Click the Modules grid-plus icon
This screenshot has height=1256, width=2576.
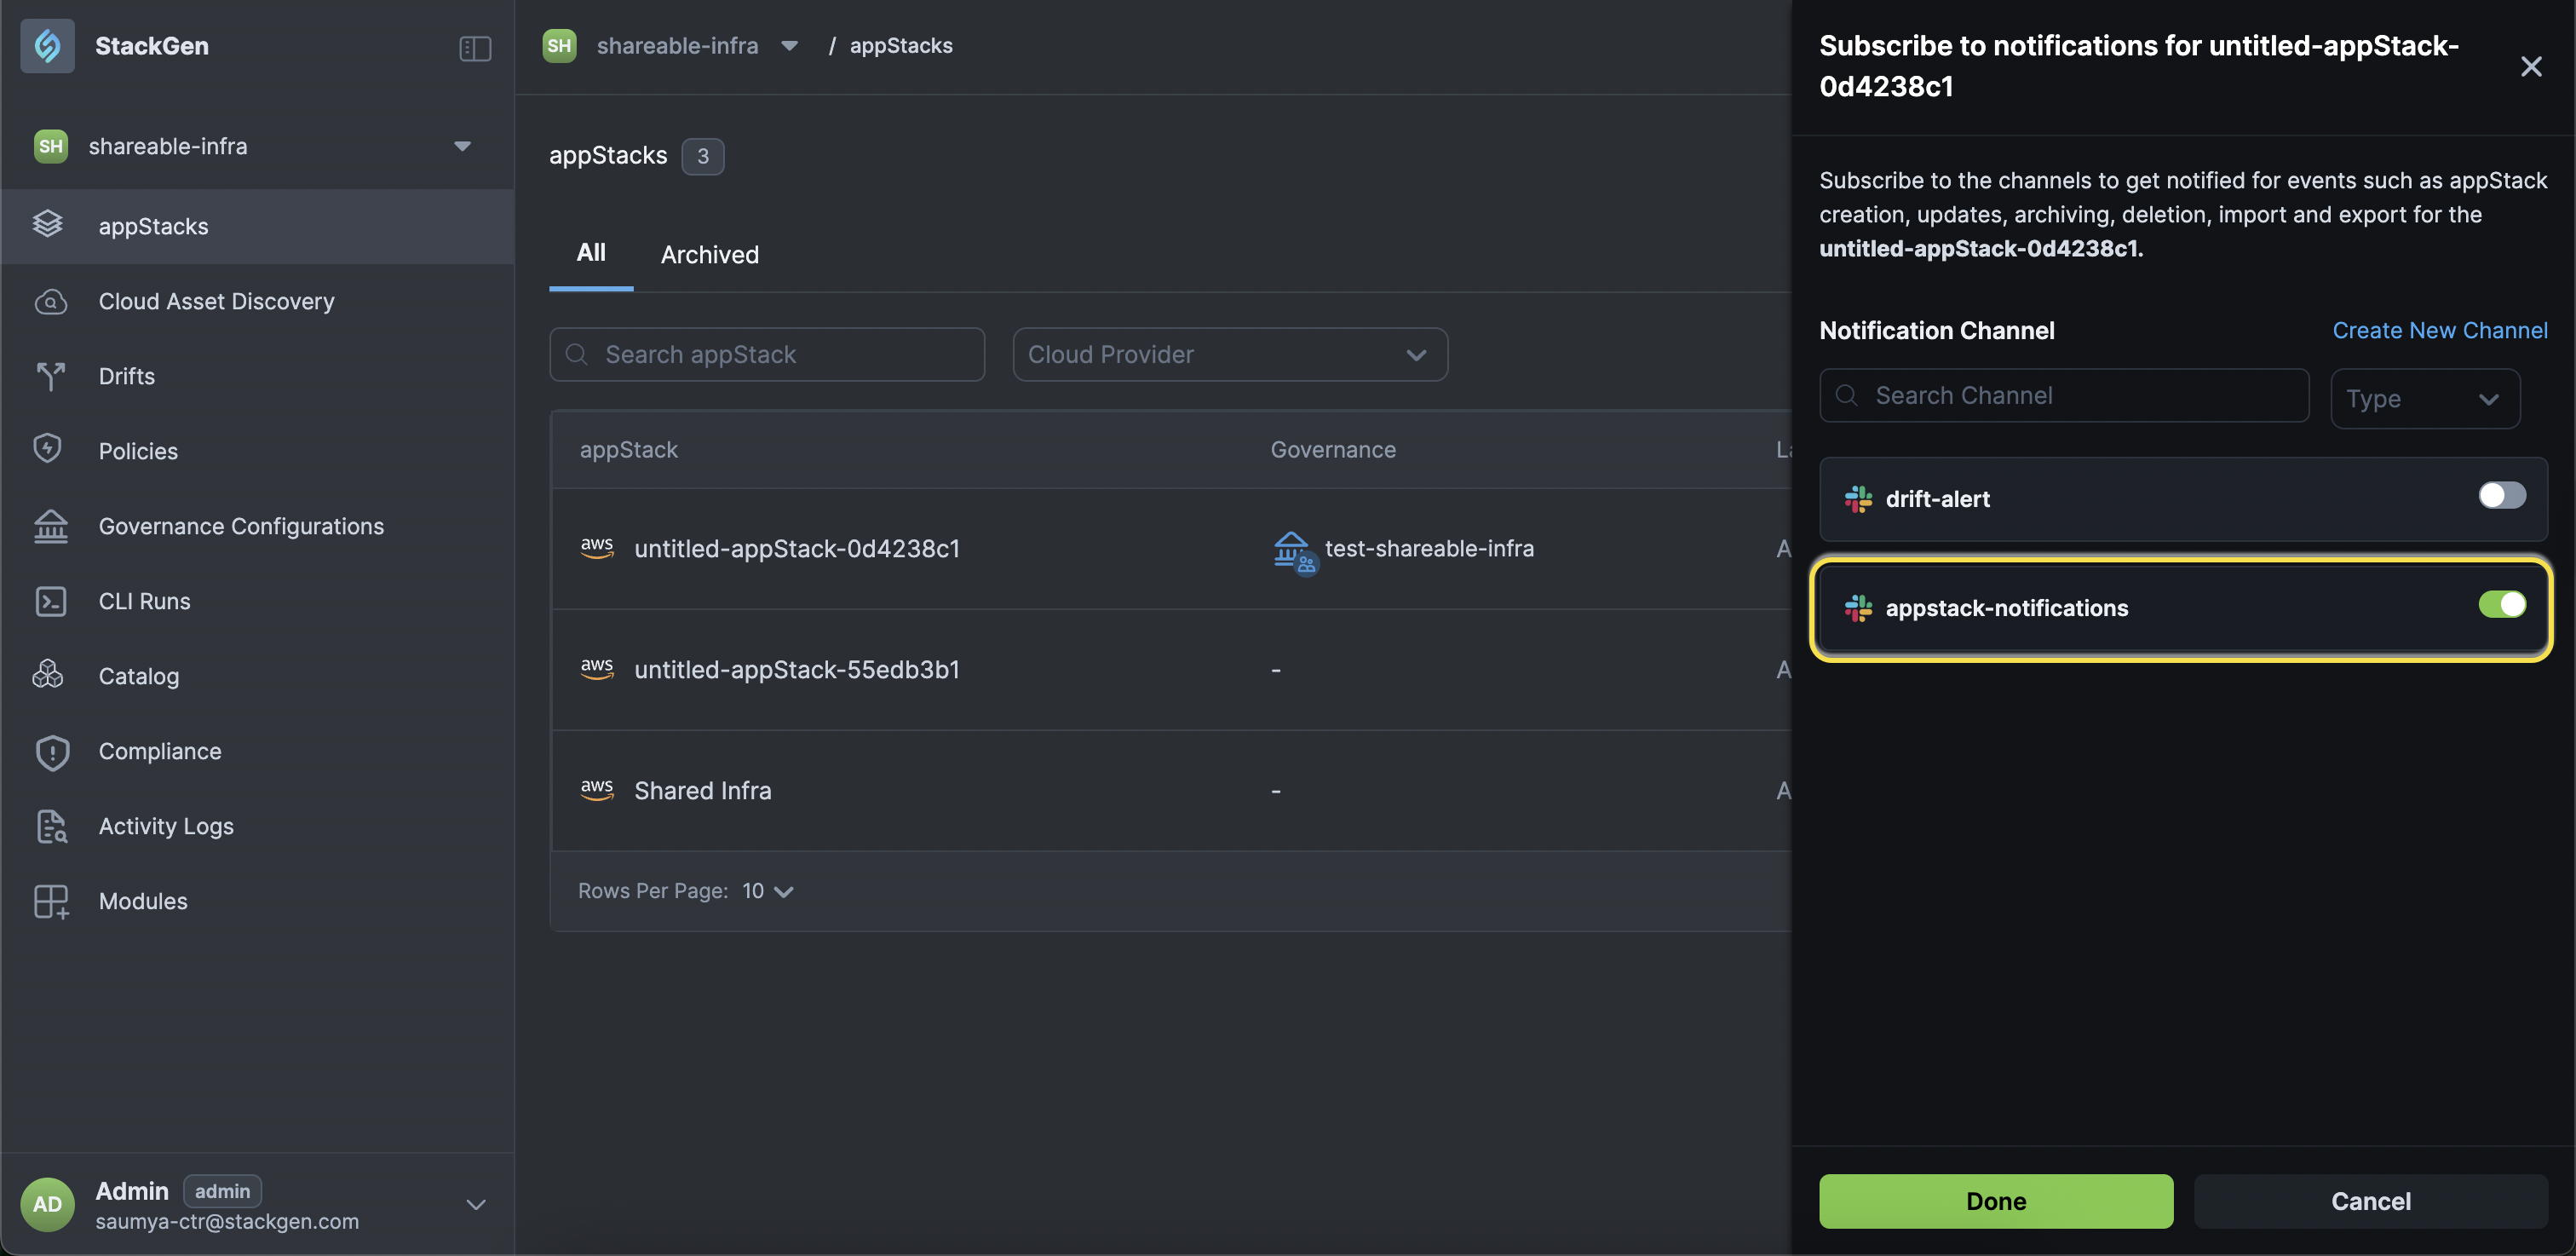51,901
